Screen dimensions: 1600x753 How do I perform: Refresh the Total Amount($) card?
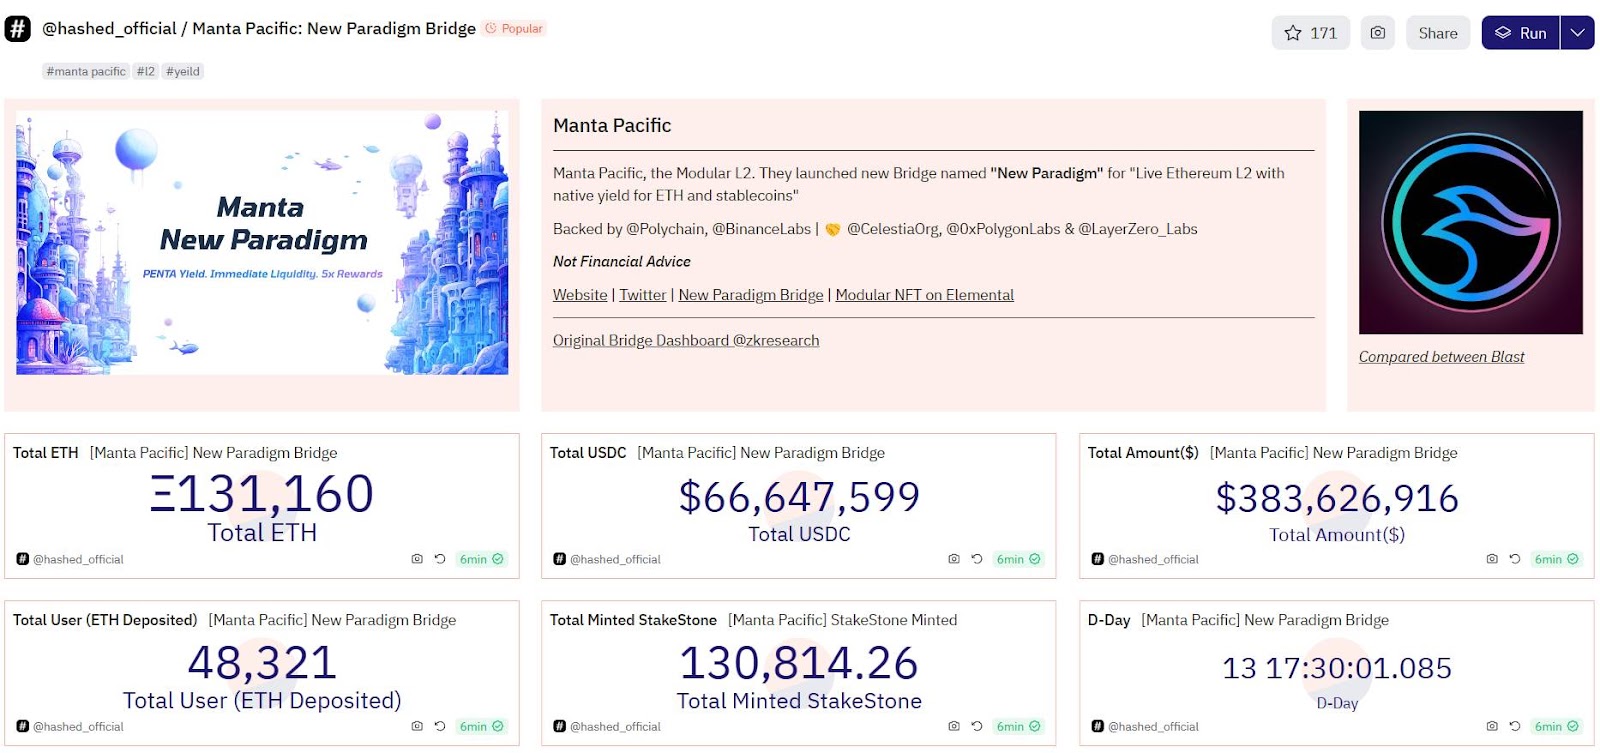(x=1515, y=559)
